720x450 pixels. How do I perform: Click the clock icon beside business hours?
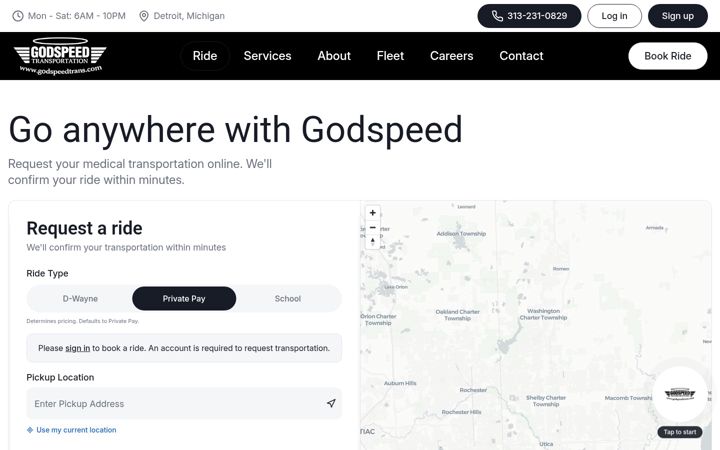coord(17,16)
